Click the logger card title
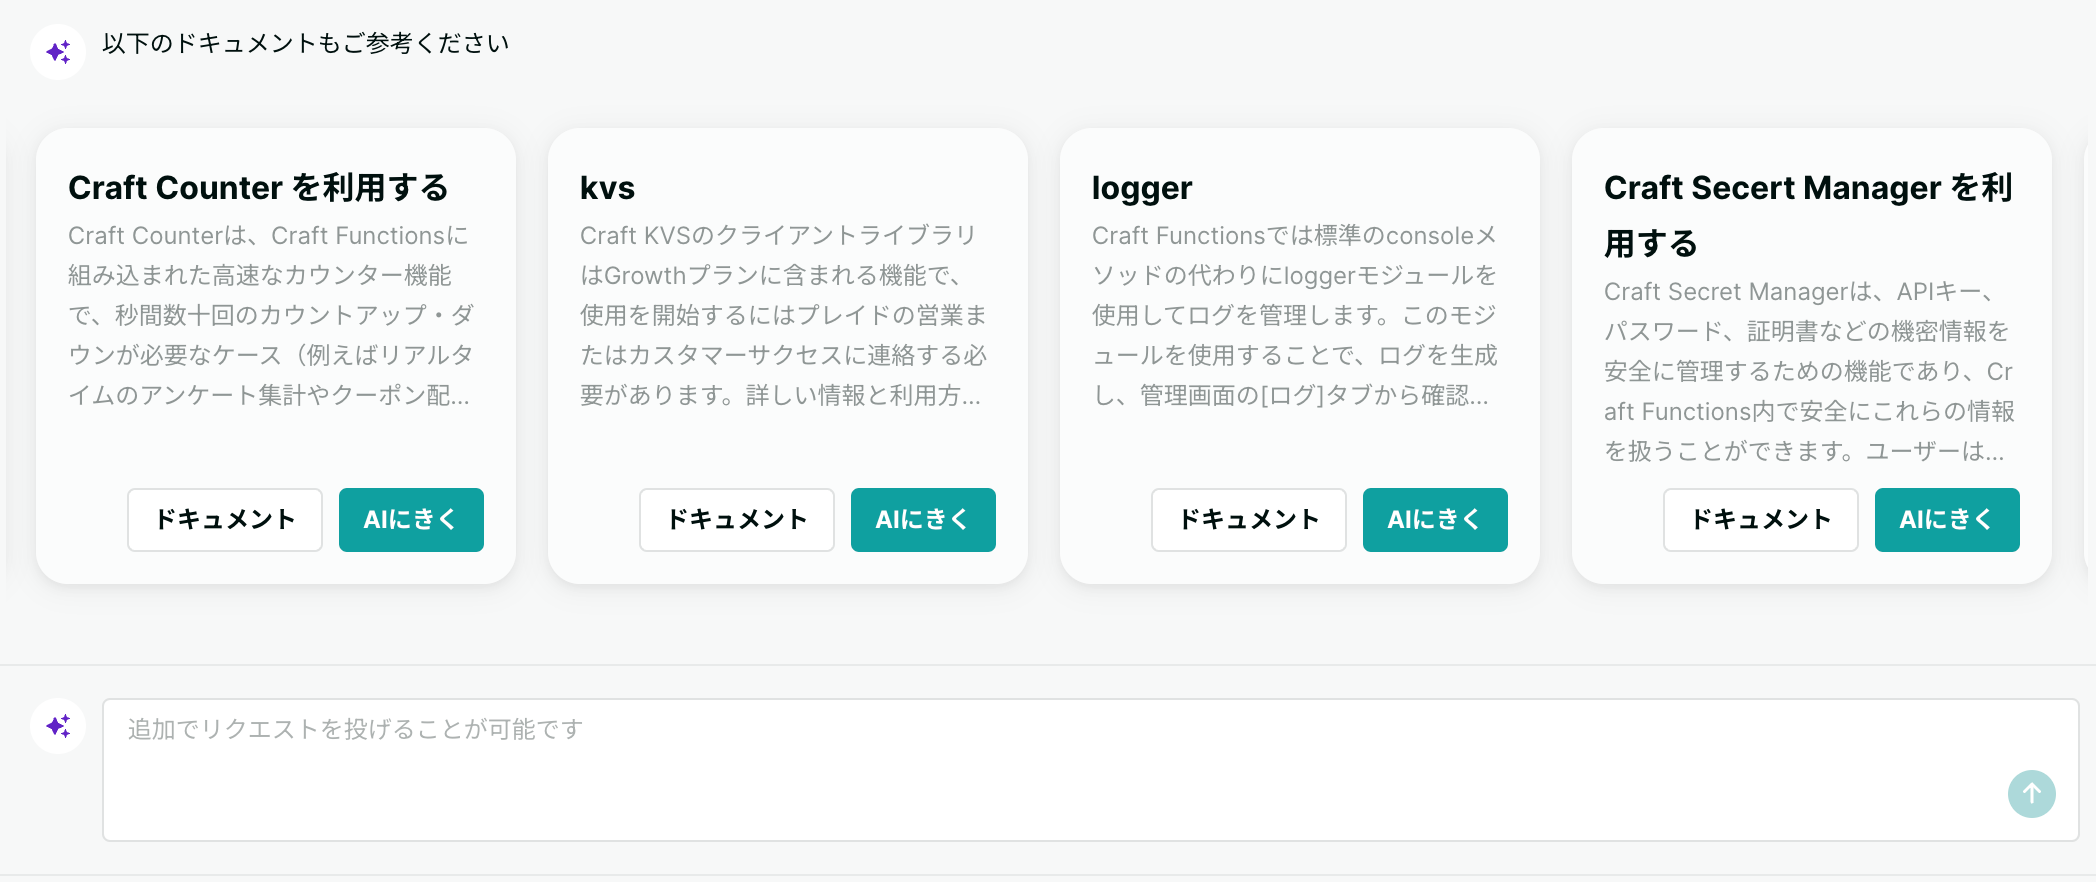Viewport: 2096px width, 882px height. point(1142,188)
